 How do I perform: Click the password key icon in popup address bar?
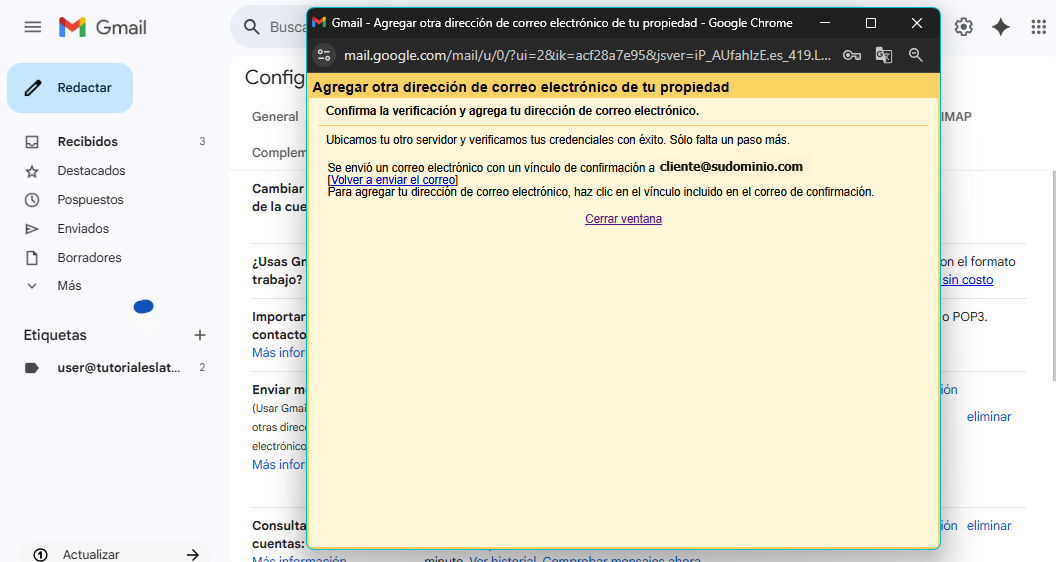click(852, 55)
